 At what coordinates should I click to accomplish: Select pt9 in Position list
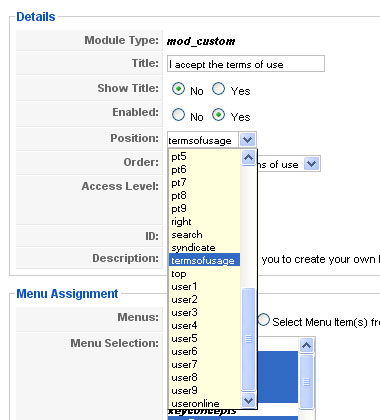click(x=204, y=208)
